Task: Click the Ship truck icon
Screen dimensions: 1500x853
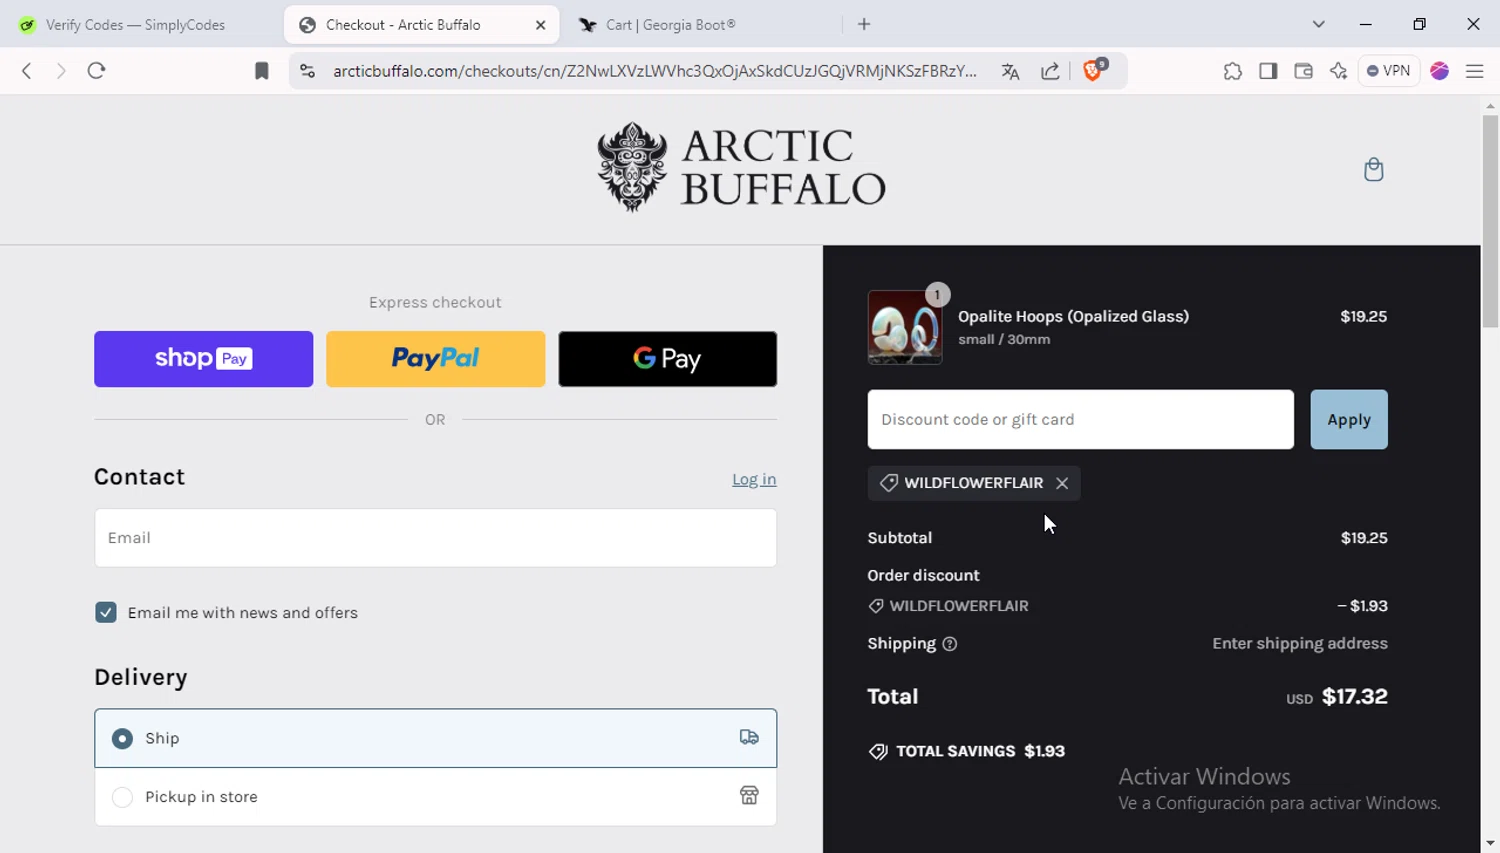Action: pyautogui.click(x=749, y=738)
